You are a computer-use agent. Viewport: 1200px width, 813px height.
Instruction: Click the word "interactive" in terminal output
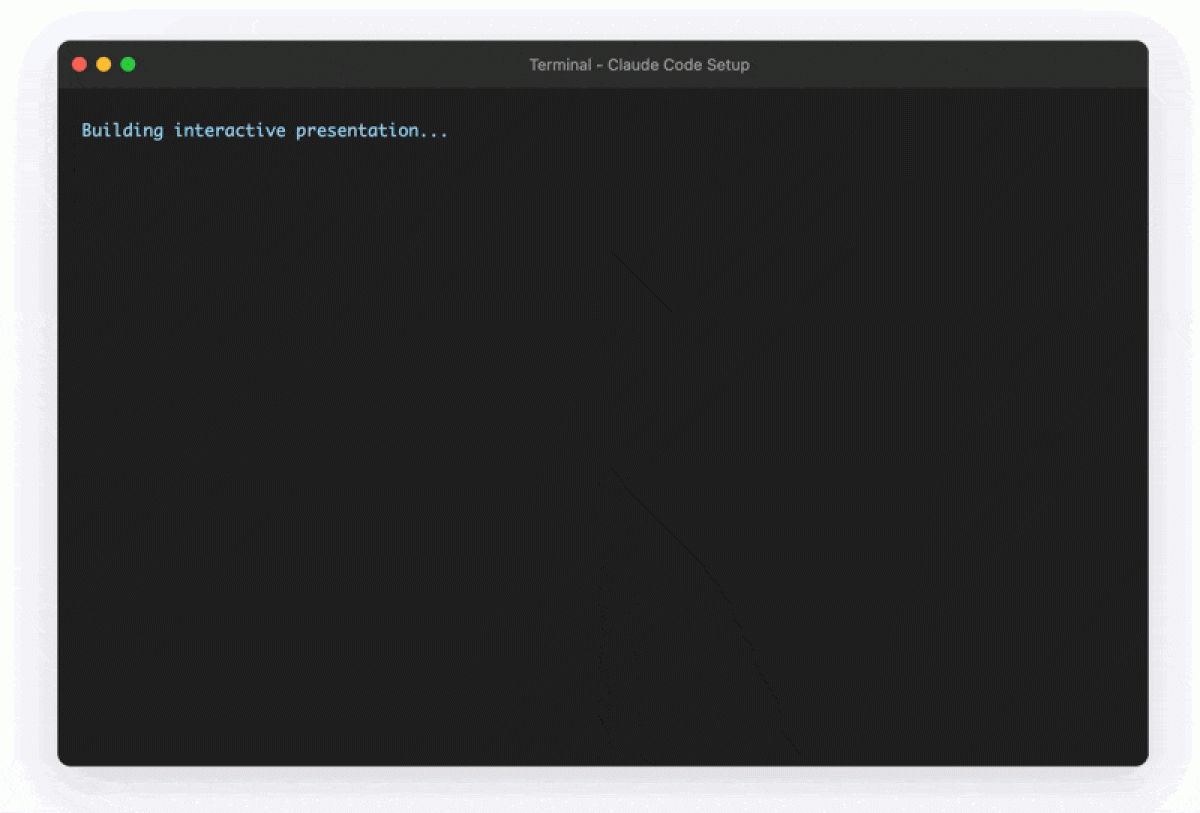[x=229, y=131]
